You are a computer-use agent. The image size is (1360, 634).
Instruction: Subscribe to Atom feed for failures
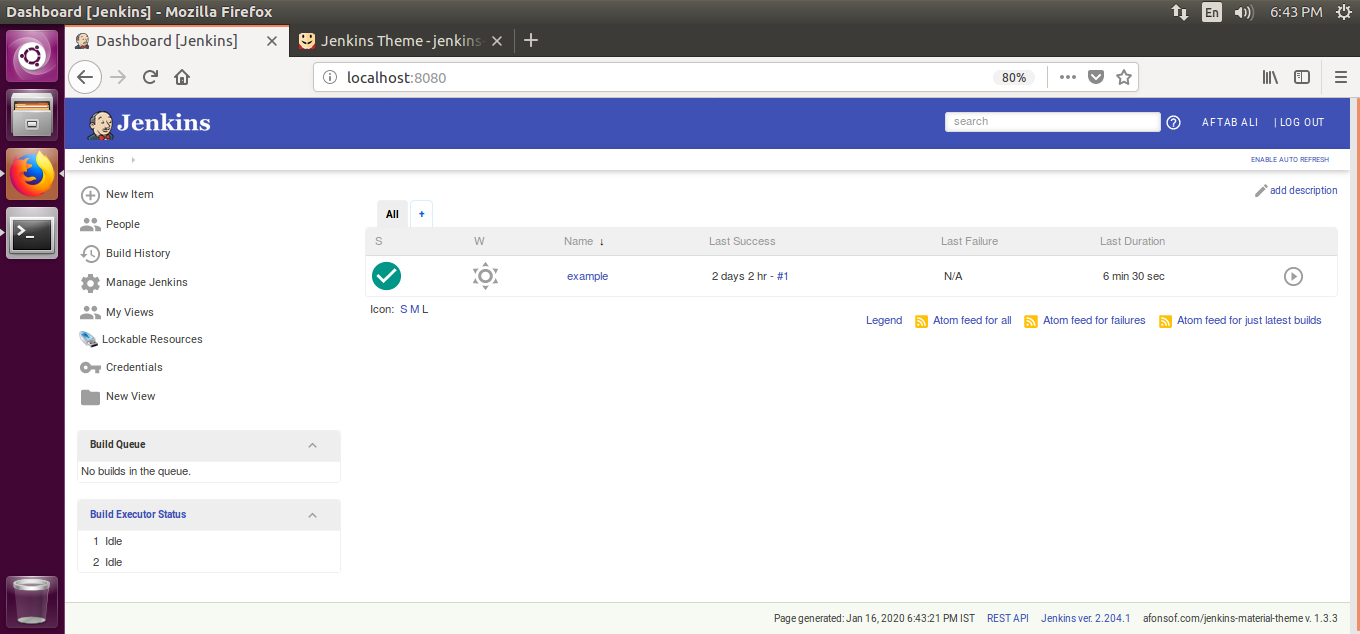pyautogui.click(x=1092, y=320)
